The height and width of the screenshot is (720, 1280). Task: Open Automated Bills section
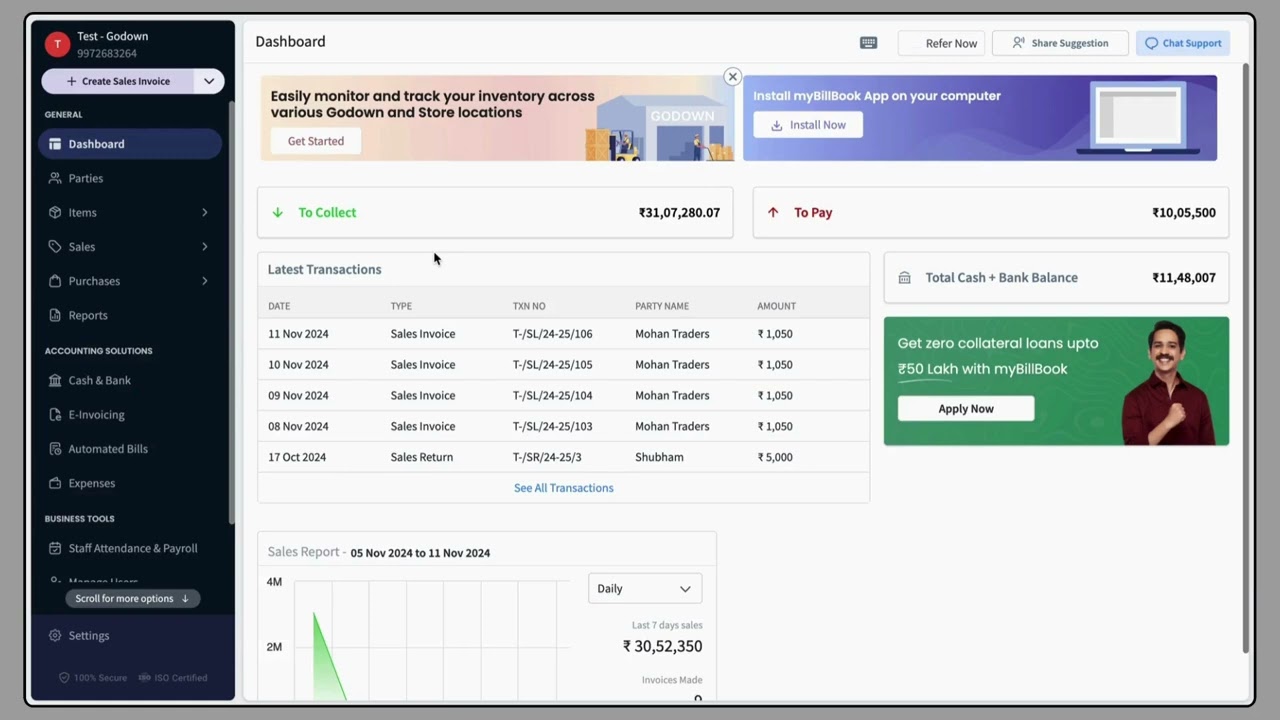pyautogui.click(x=131, y=449)
